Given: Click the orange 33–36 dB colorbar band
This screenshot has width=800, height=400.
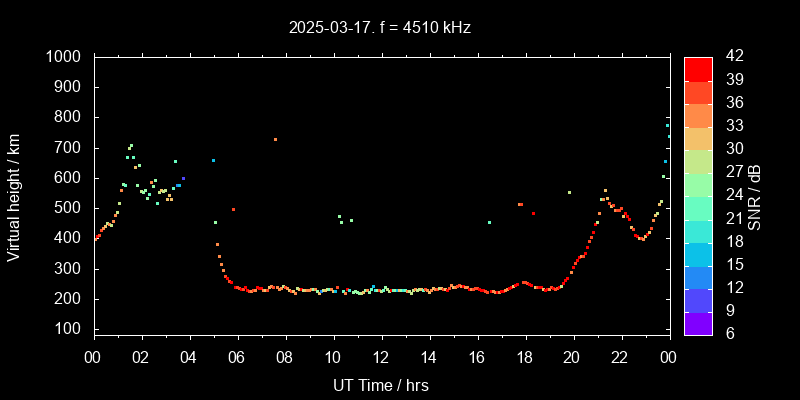Looking at the screenshot, I should tap(698, 115).
